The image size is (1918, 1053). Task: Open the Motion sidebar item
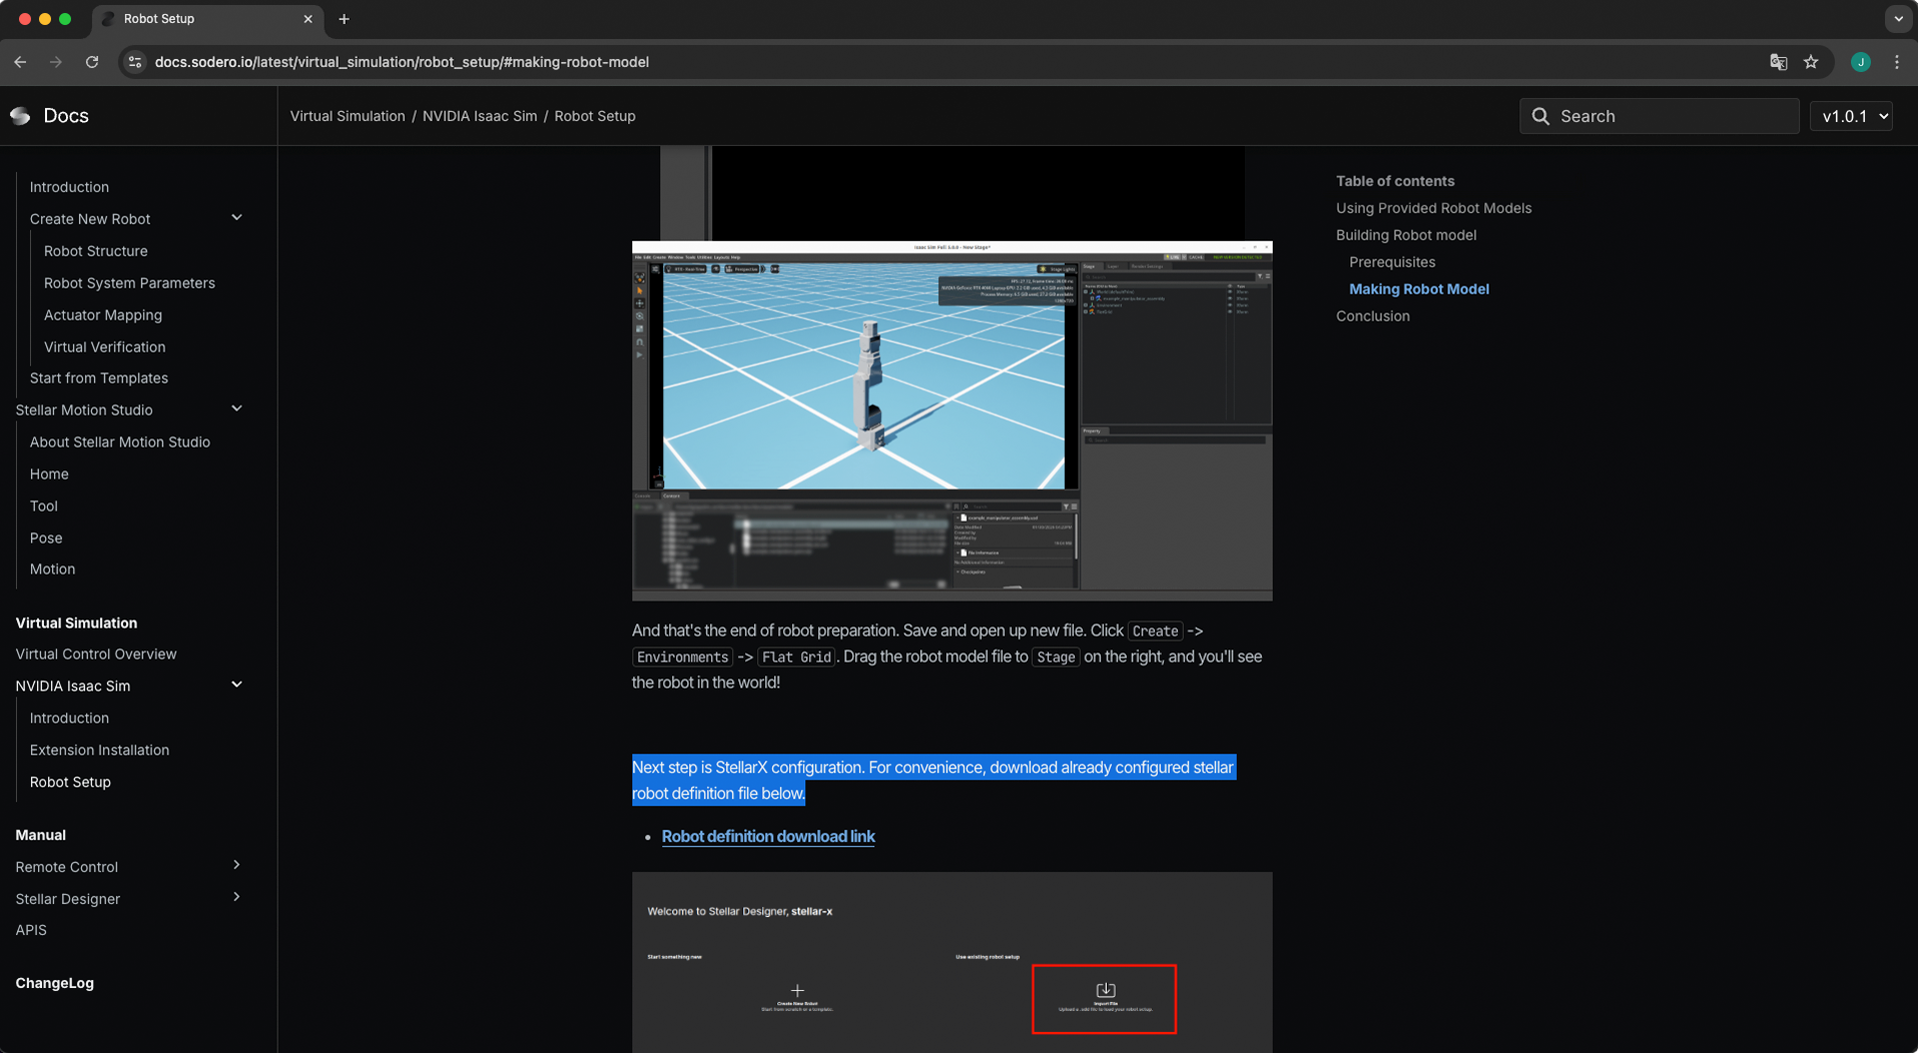52,569
